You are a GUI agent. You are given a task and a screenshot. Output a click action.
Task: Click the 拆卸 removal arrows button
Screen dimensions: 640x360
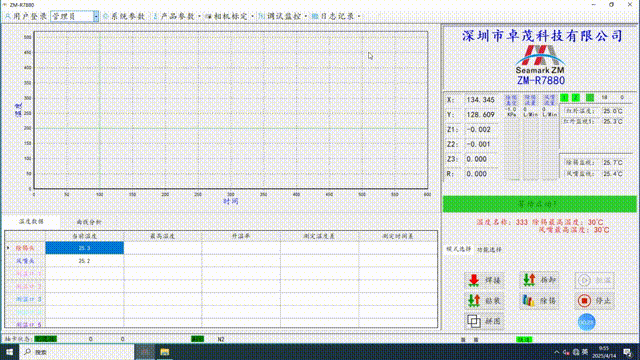coord(540,280)
